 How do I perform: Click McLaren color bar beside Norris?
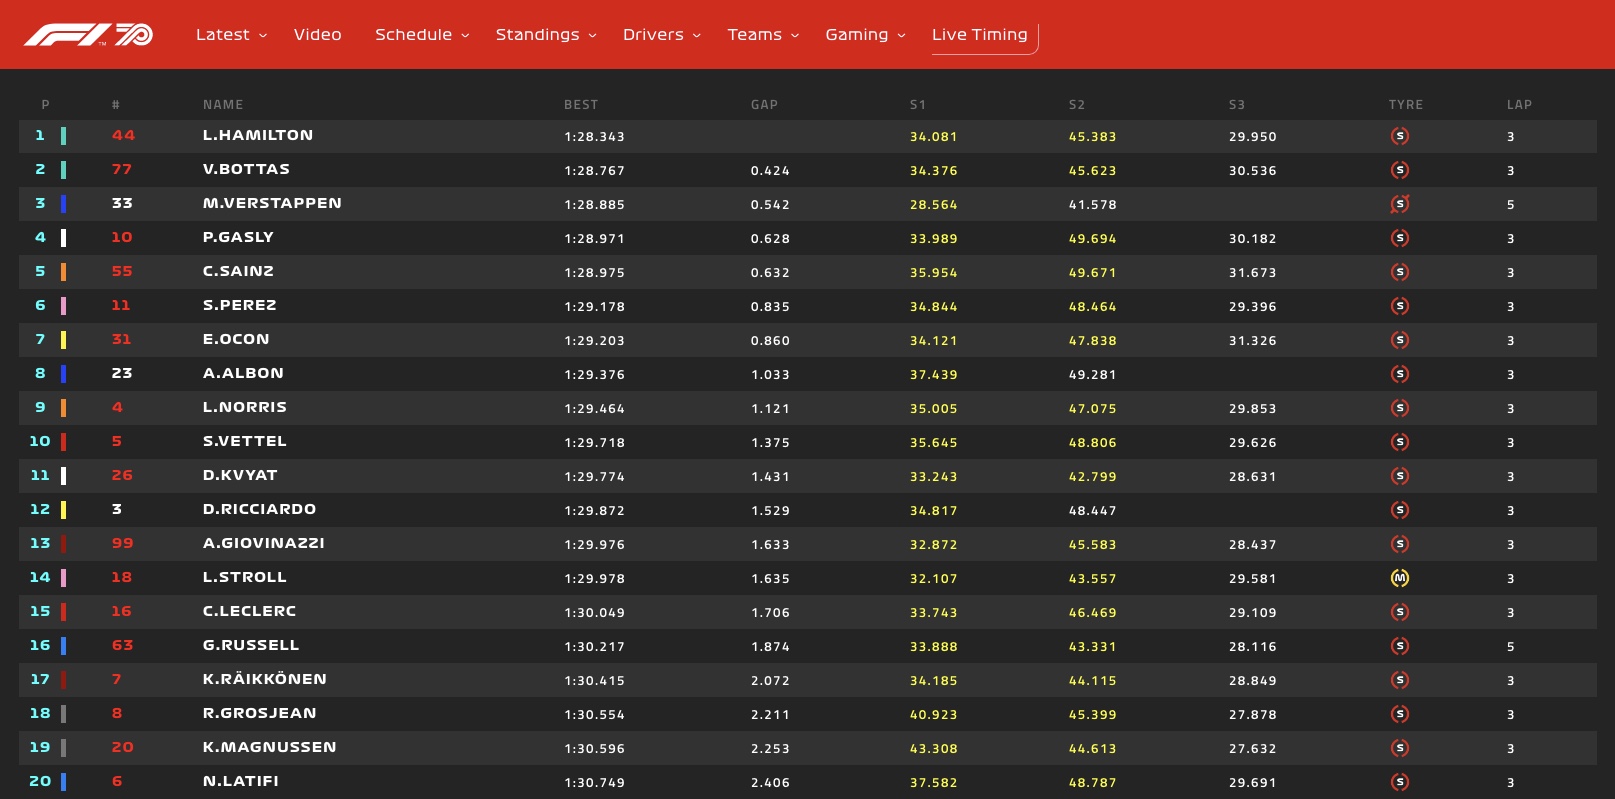63,408
